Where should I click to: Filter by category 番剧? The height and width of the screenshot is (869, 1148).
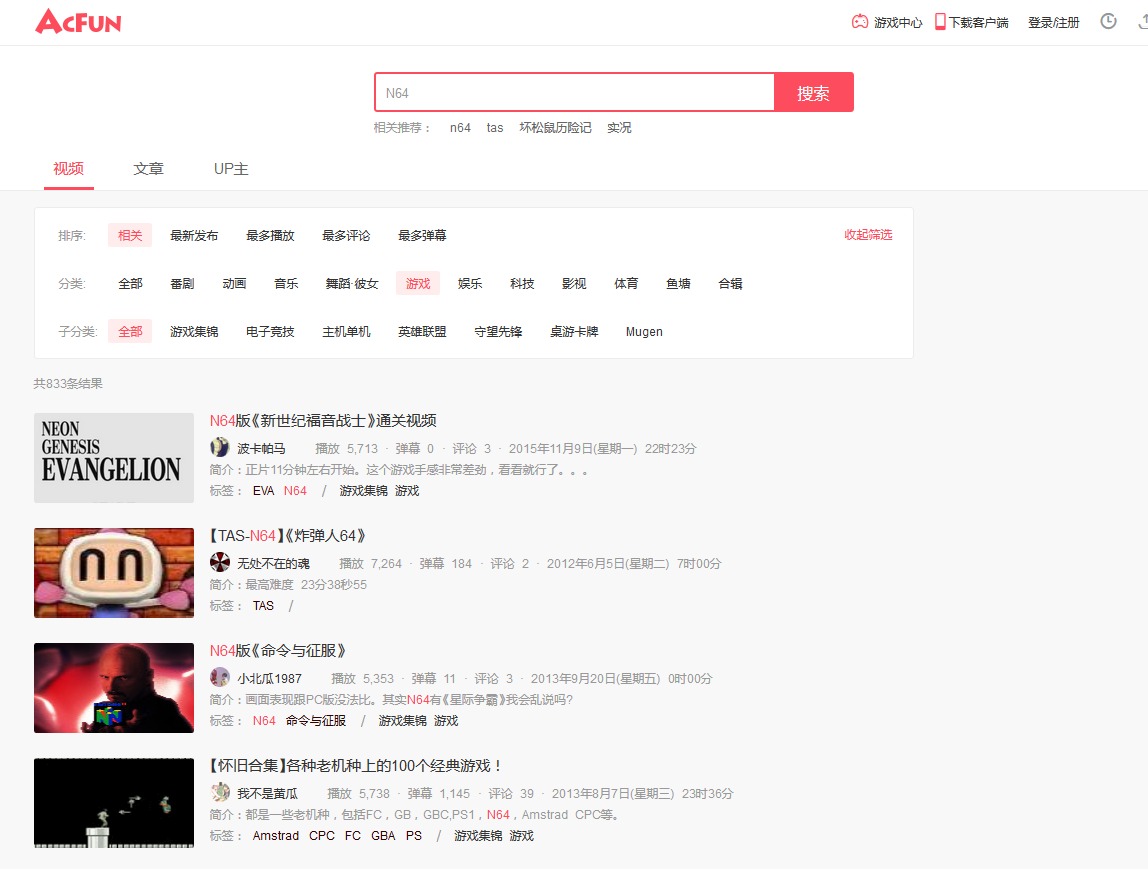tap(182, 284)
